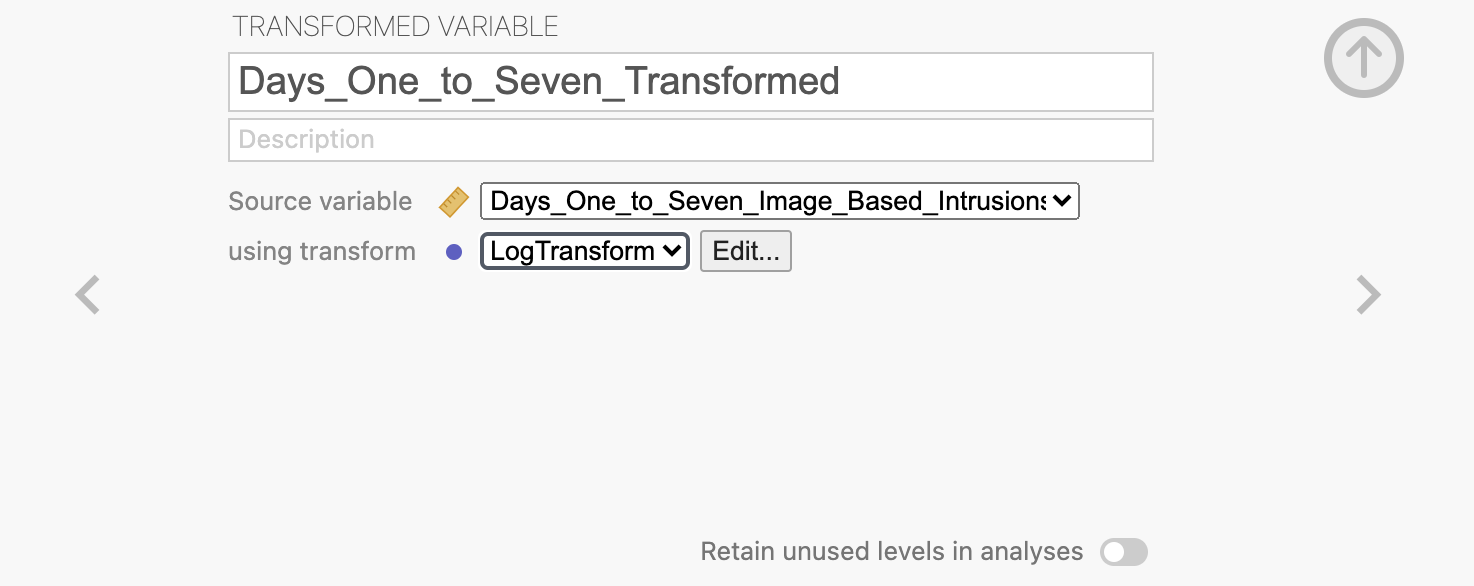The height and width of the screenshot is (586, 1474).
Task: Focus the Description input field
Action: pos(691,140)
